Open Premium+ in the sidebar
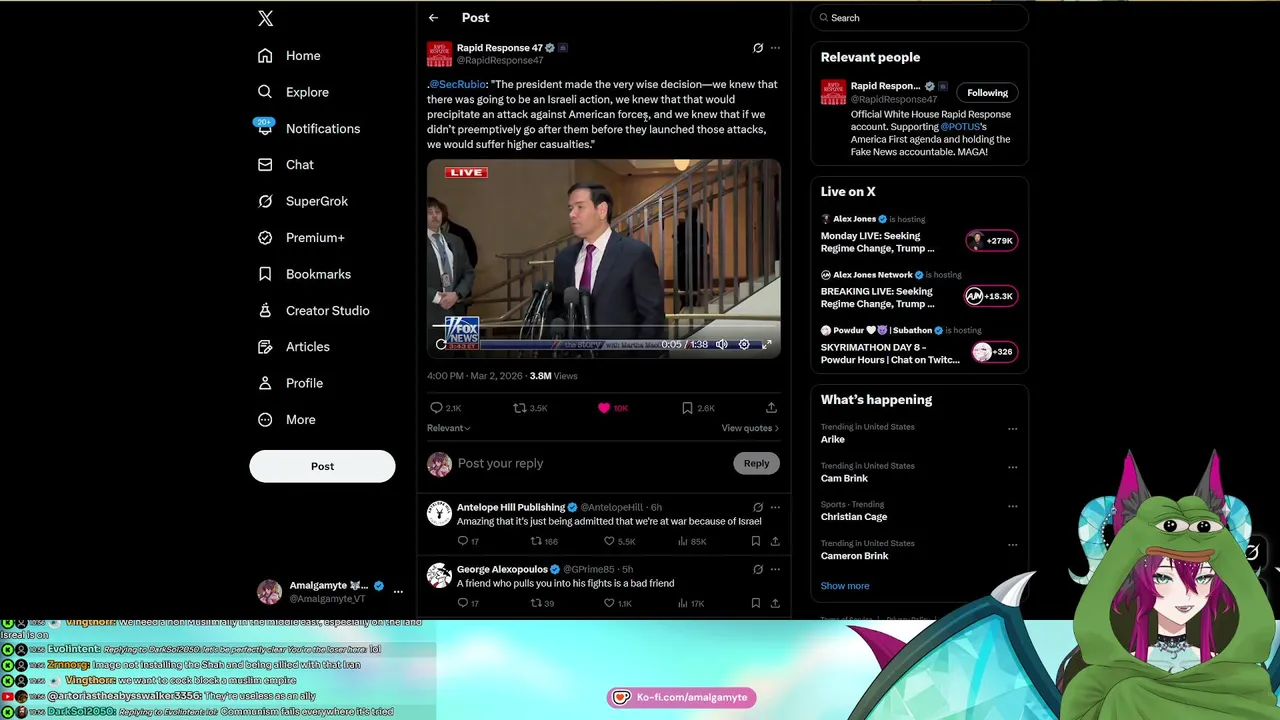The width and height of the screenshot is (1280, 720). click(301, 238)
